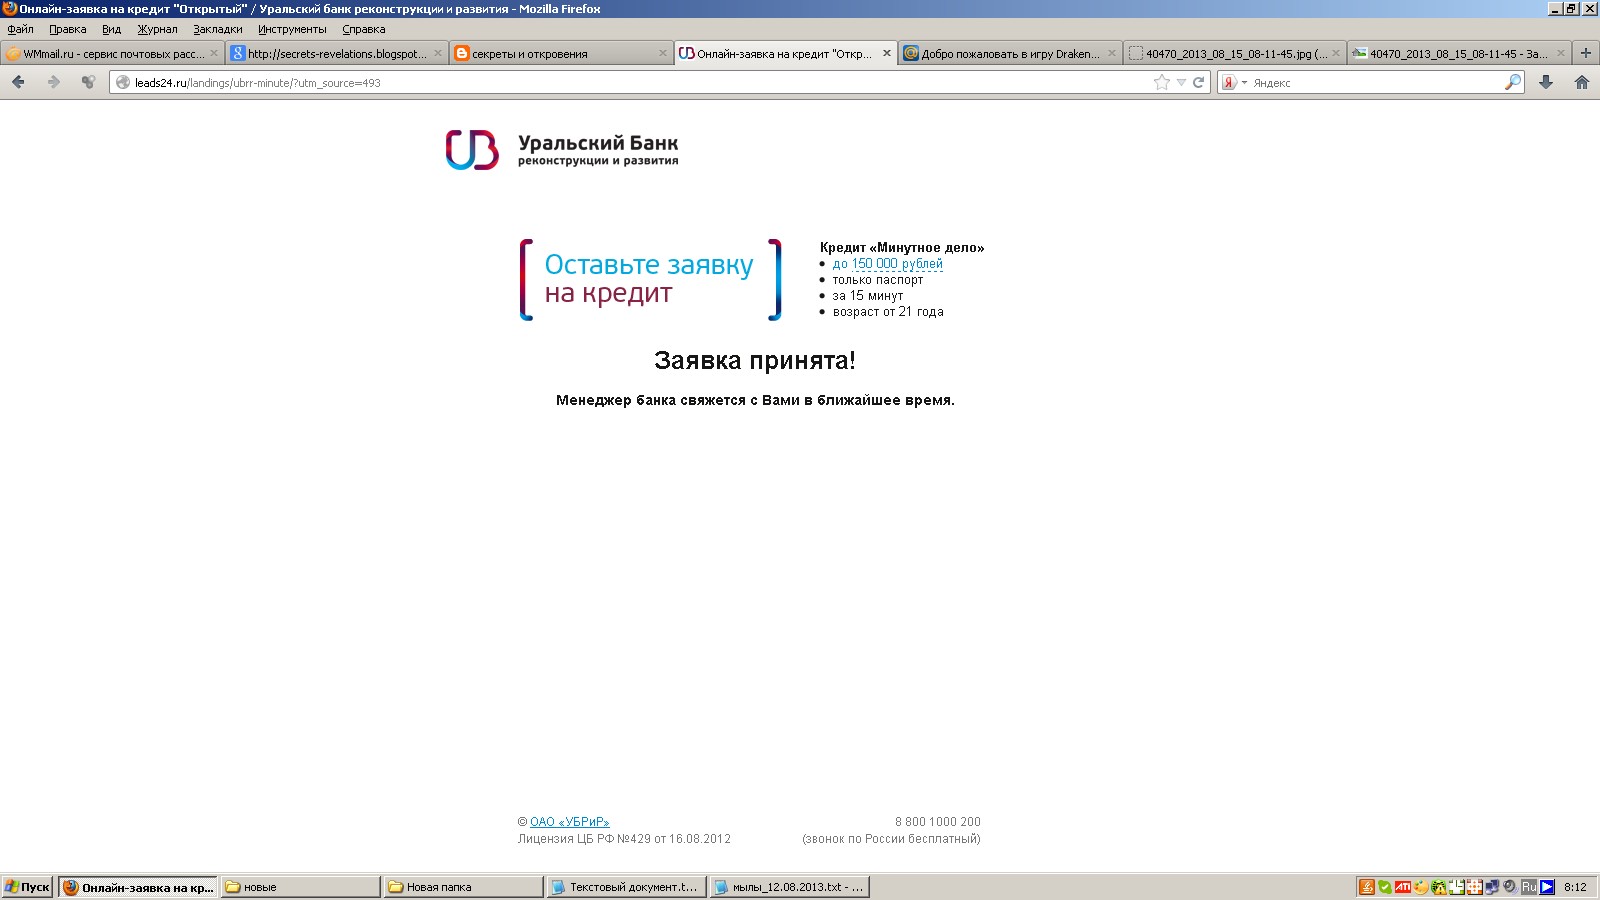Click the green spider warning tray icon
Viewport: 1600px width, 900px height.
pyautogui.click(x=1438, y=887)
